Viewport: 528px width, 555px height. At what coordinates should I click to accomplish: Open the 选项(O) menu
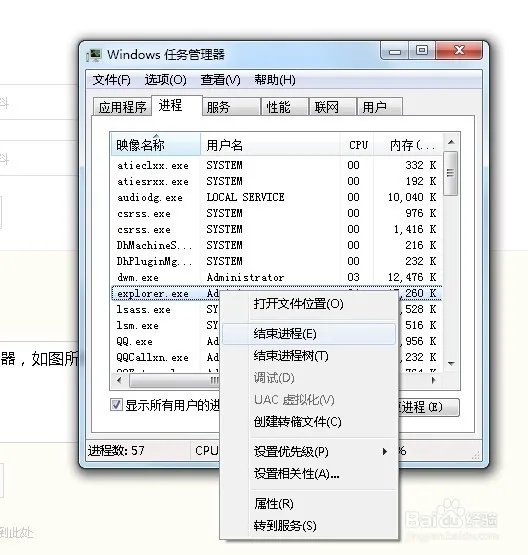[x=165, y=80]
